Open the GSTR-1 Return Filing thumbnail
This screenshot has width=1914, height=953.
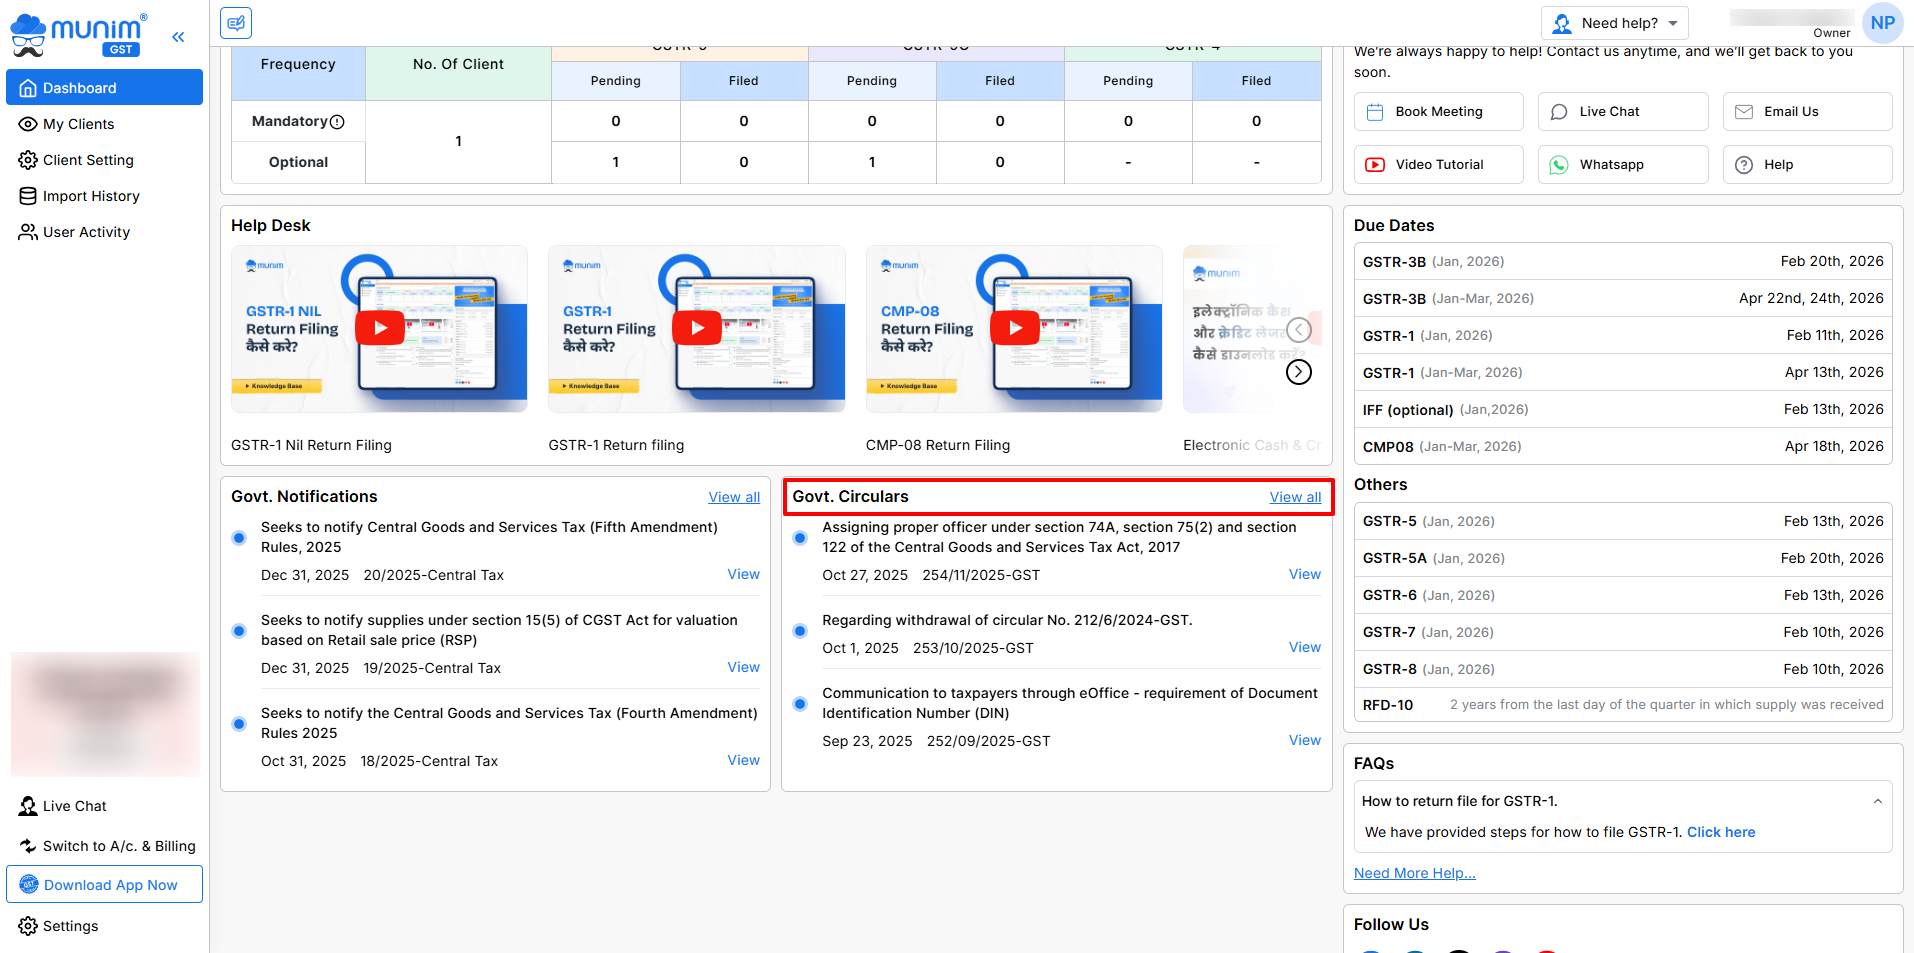(x=697, y=328)
